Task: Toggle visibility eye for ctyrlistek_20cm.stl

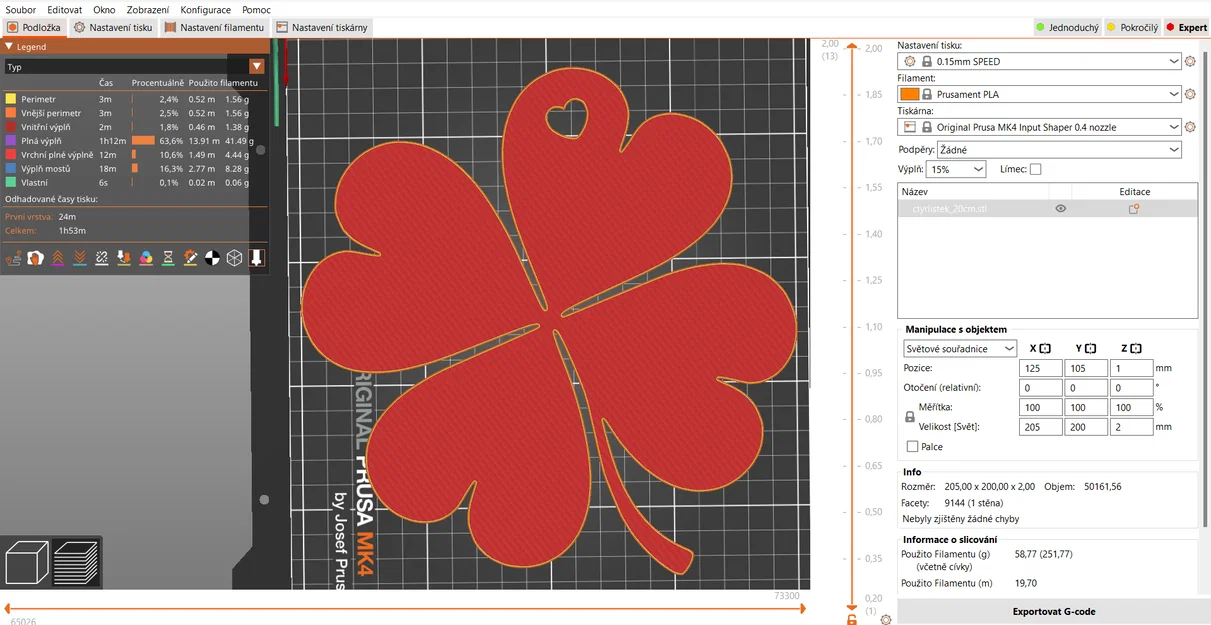Action: pos(1060,209)
